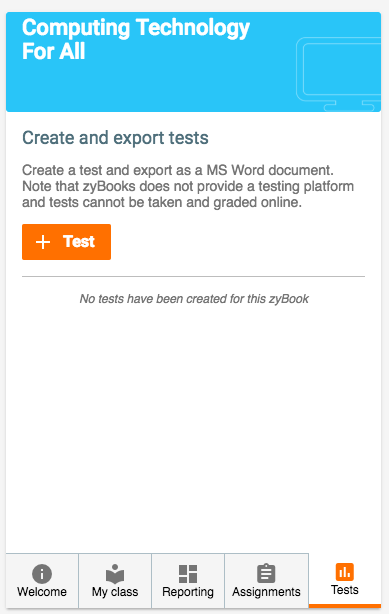
Task: Select the Assignments tab label
Action: (x=266, y=592)
